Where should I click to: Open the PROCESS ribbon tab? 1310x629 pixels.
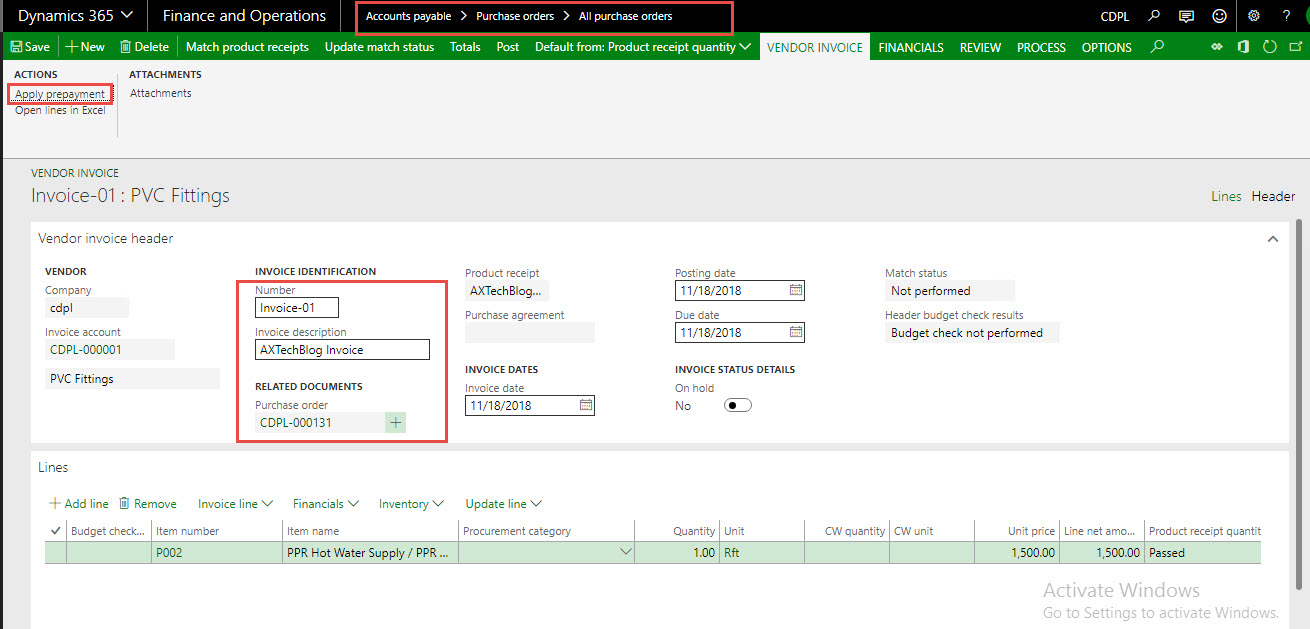pos(1042,47)
